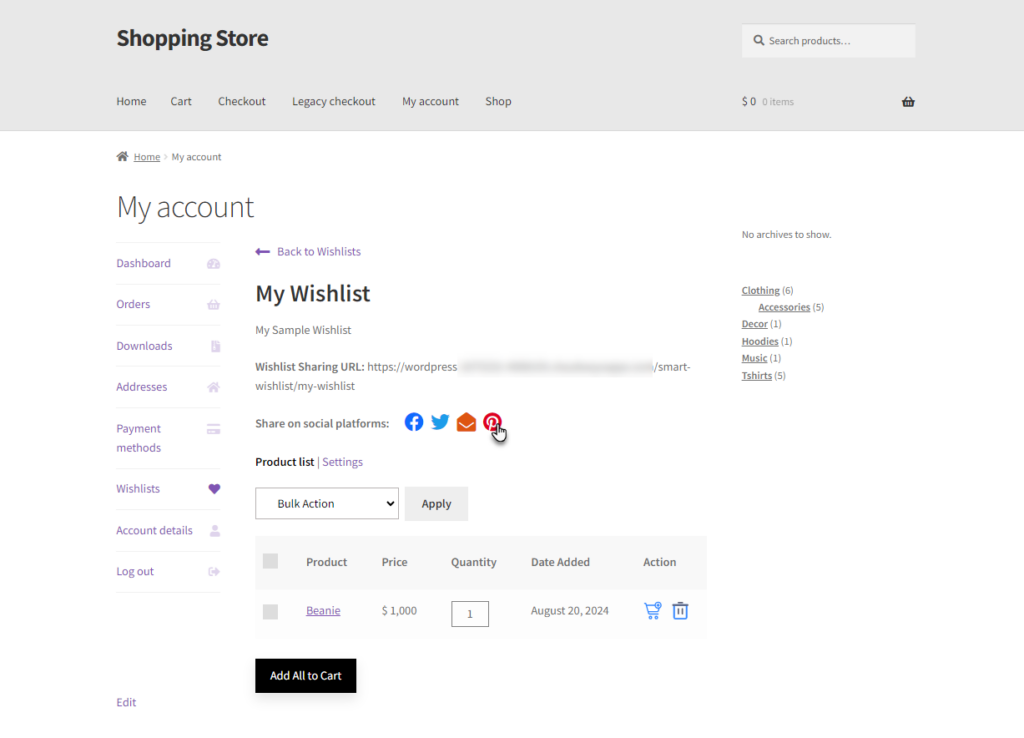The image size is (1024, 738).
Task: Click the Beanie quantity input box
Action: [x=470, y=614]
